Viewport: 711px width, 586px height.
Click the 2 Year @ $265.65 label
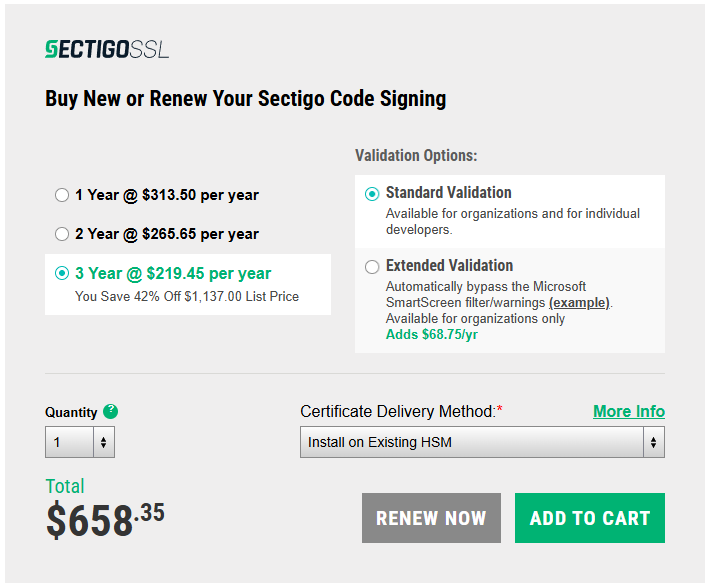coord(167,234)
